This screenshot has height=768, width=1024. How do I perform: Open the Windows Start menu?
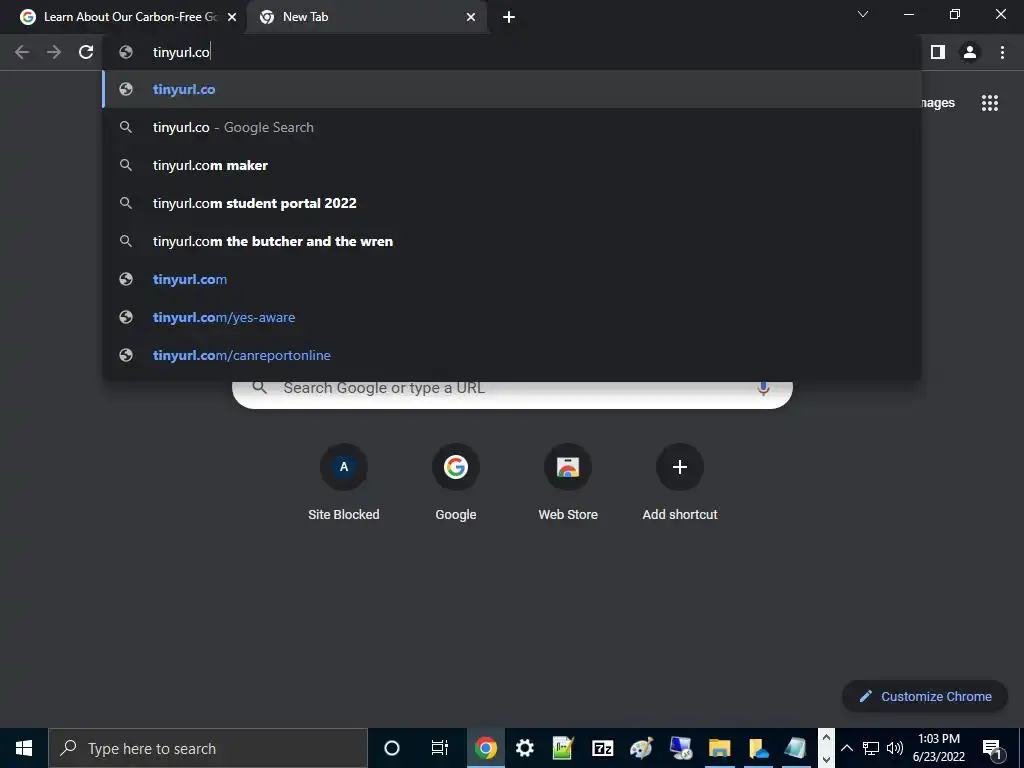[x=24, y=748]
